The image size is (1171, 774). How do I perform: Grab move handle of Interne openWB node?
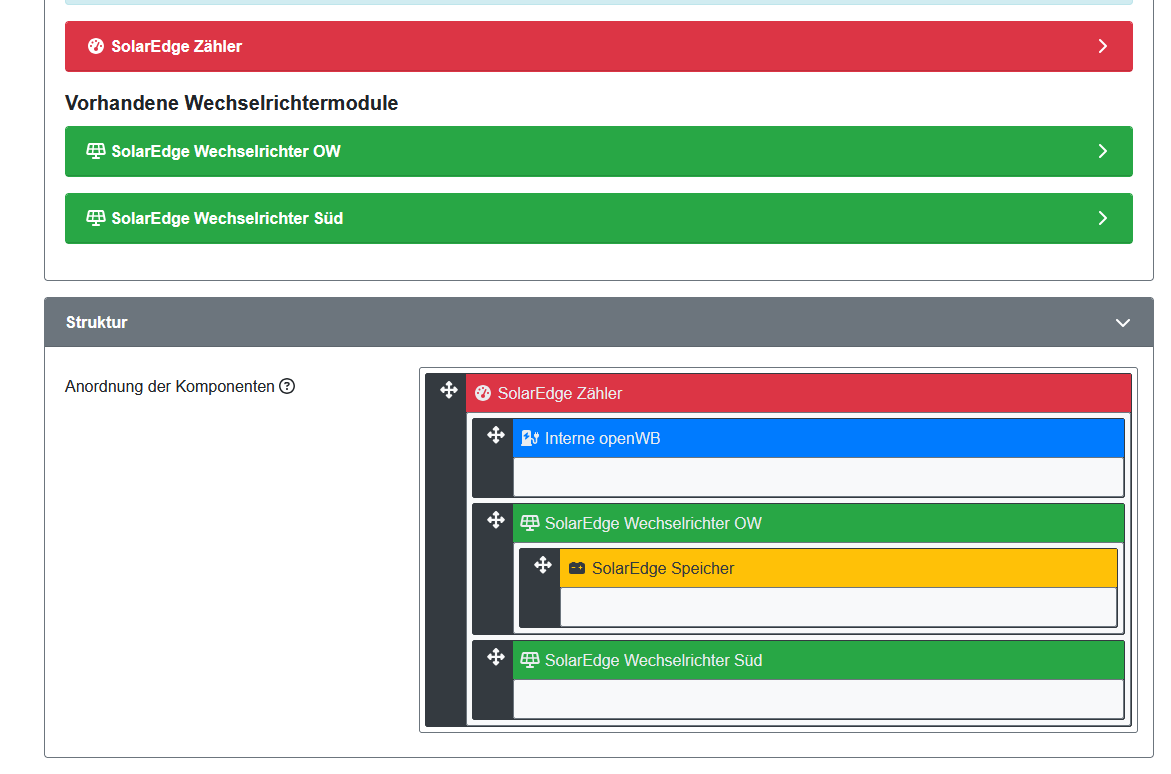click(x=495, y=435)
